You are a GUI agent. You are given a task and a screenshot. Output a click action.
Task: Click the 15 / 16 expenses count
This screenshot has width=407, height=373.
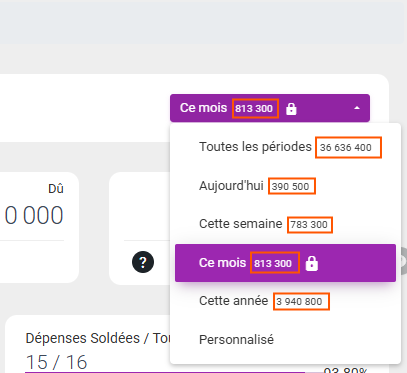56,361
